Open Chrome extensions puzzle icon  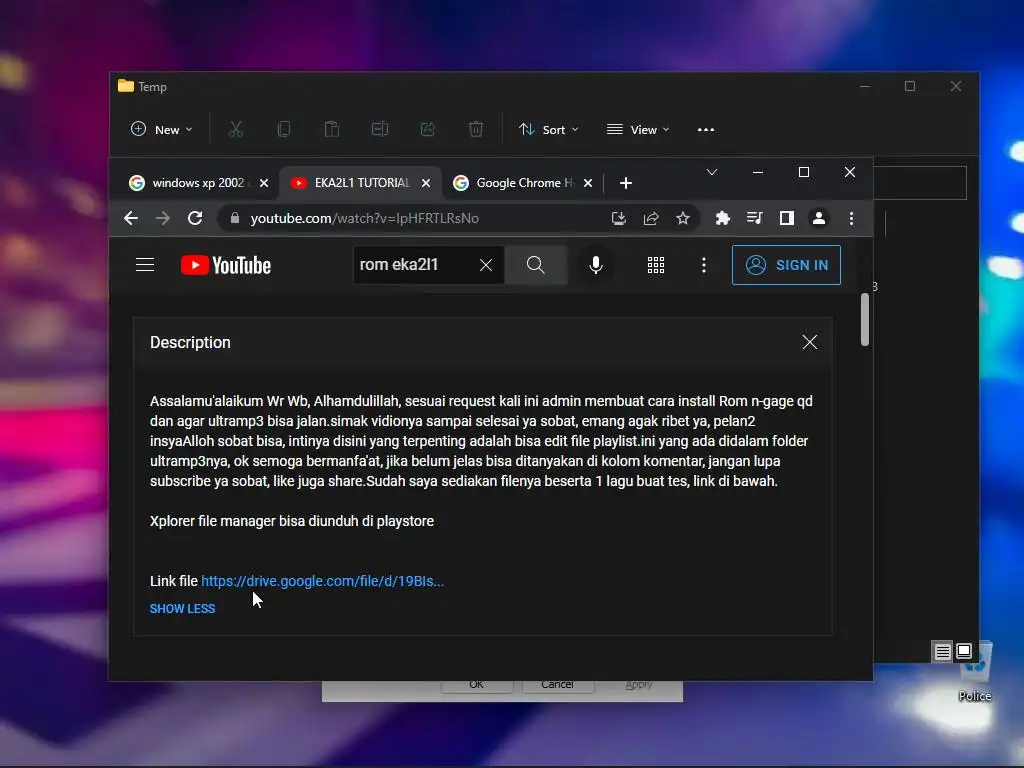click(722, 218)
